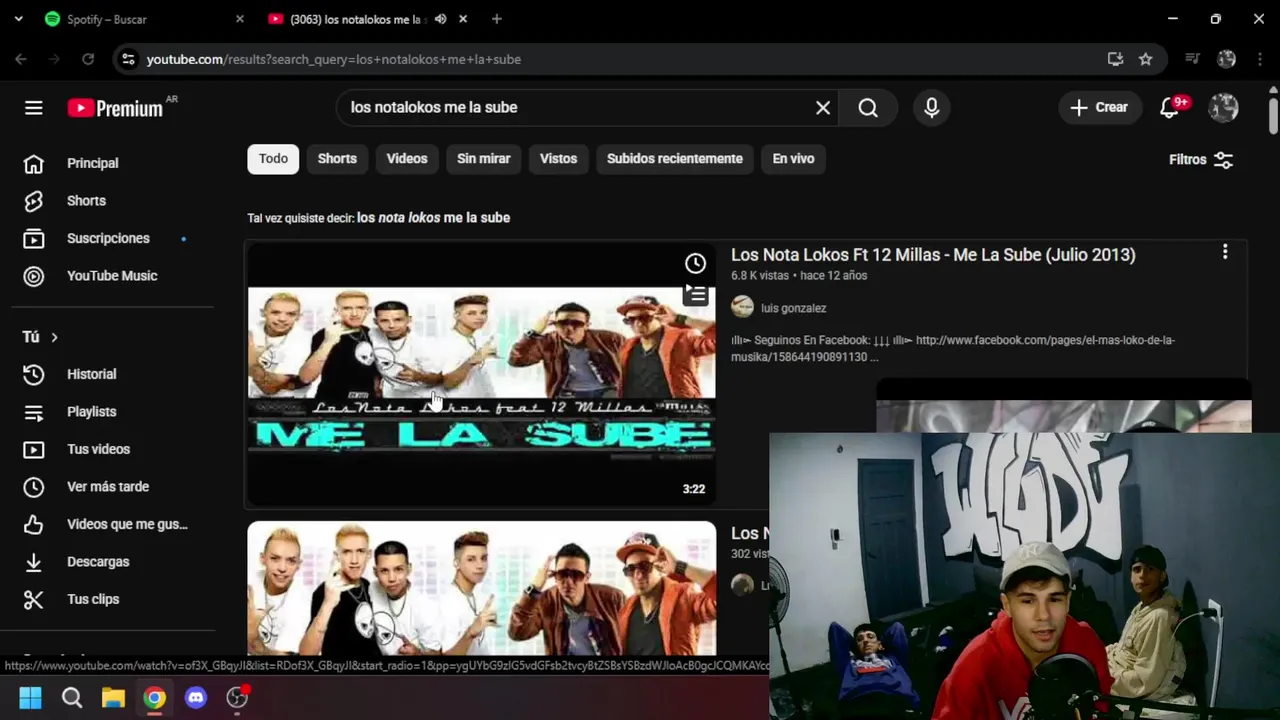Clear the search box with the X
The image size is (1280, 720).
click(x=823, y=108)
